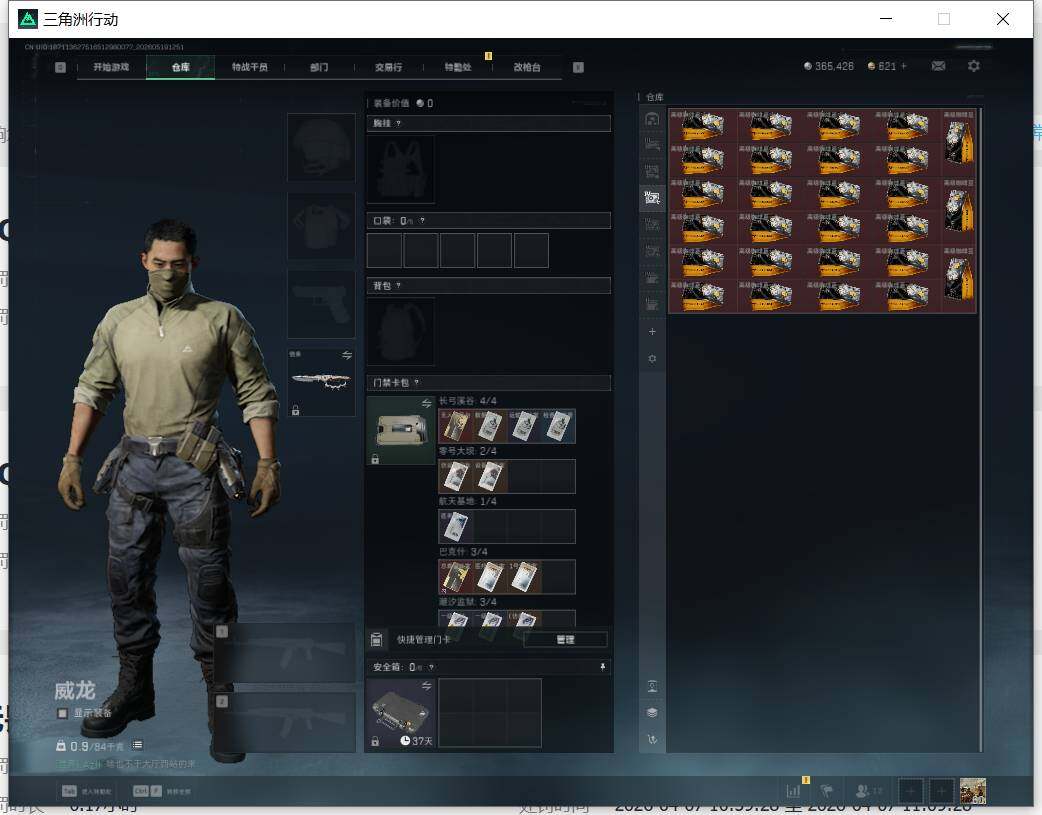Click the first empty pocket slot
Screen dimensions: 1042x815
coord(384,250)
